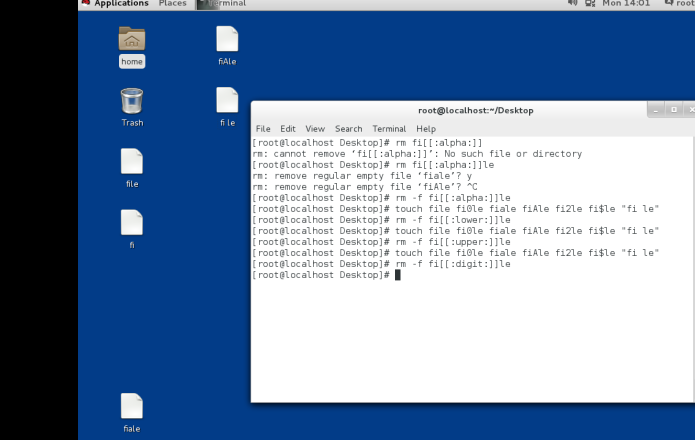The height and width of the screenshot is (440, 695).
Task: Click the terminal title root@localhost:~/Desktop
Action: (x=476, y=110)
